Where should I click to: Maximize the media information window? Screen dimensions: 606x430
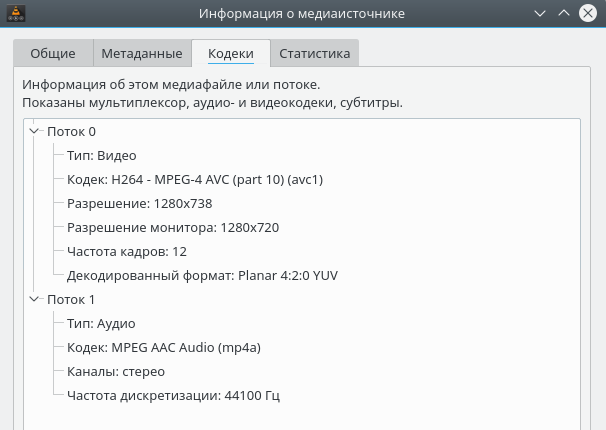[x=564, y=14]
